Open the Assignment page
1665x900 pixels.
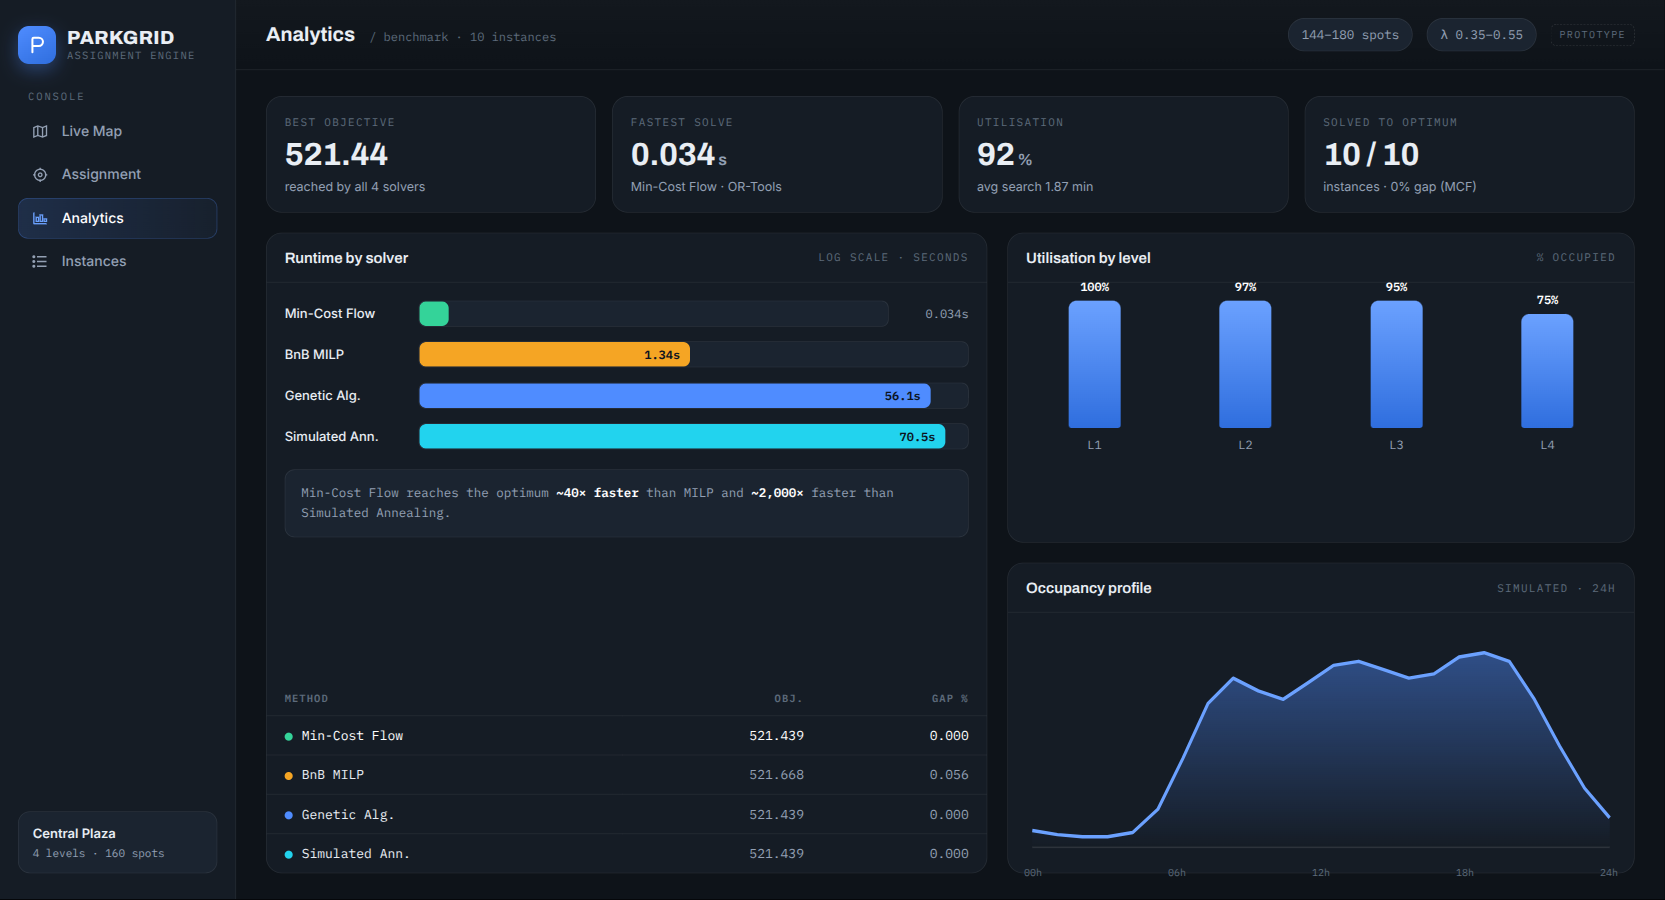click(x=117, y=174)
